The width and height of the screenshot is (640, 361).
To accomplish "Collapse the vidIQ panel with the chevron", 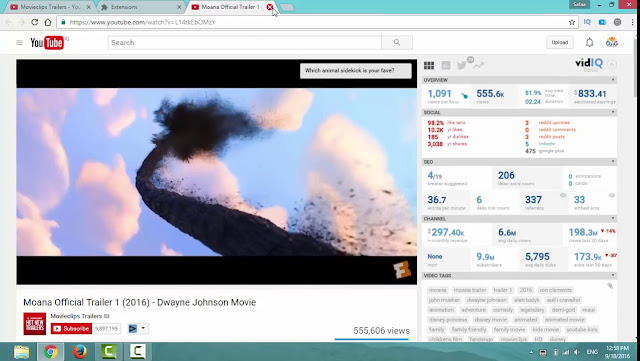I will click(611, 64).
